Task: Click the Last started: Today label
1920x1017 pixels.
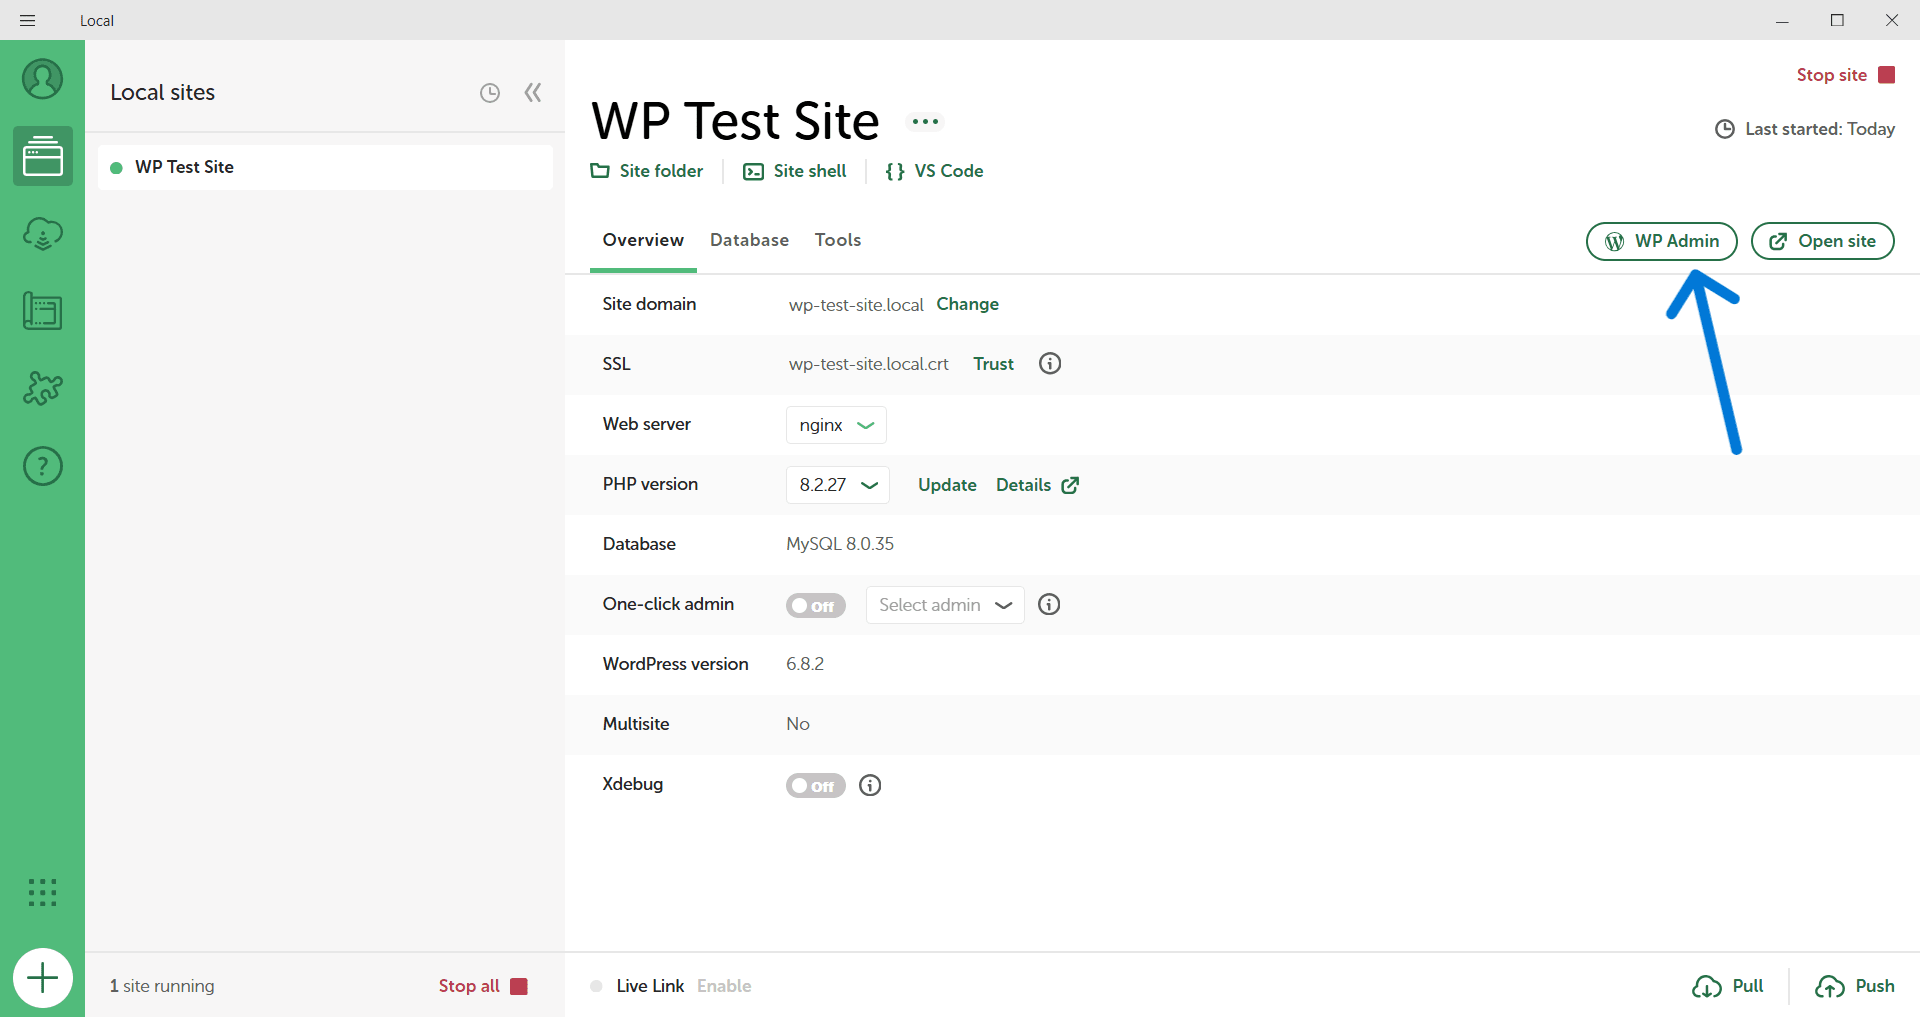Action: [x=1805, y=129]
